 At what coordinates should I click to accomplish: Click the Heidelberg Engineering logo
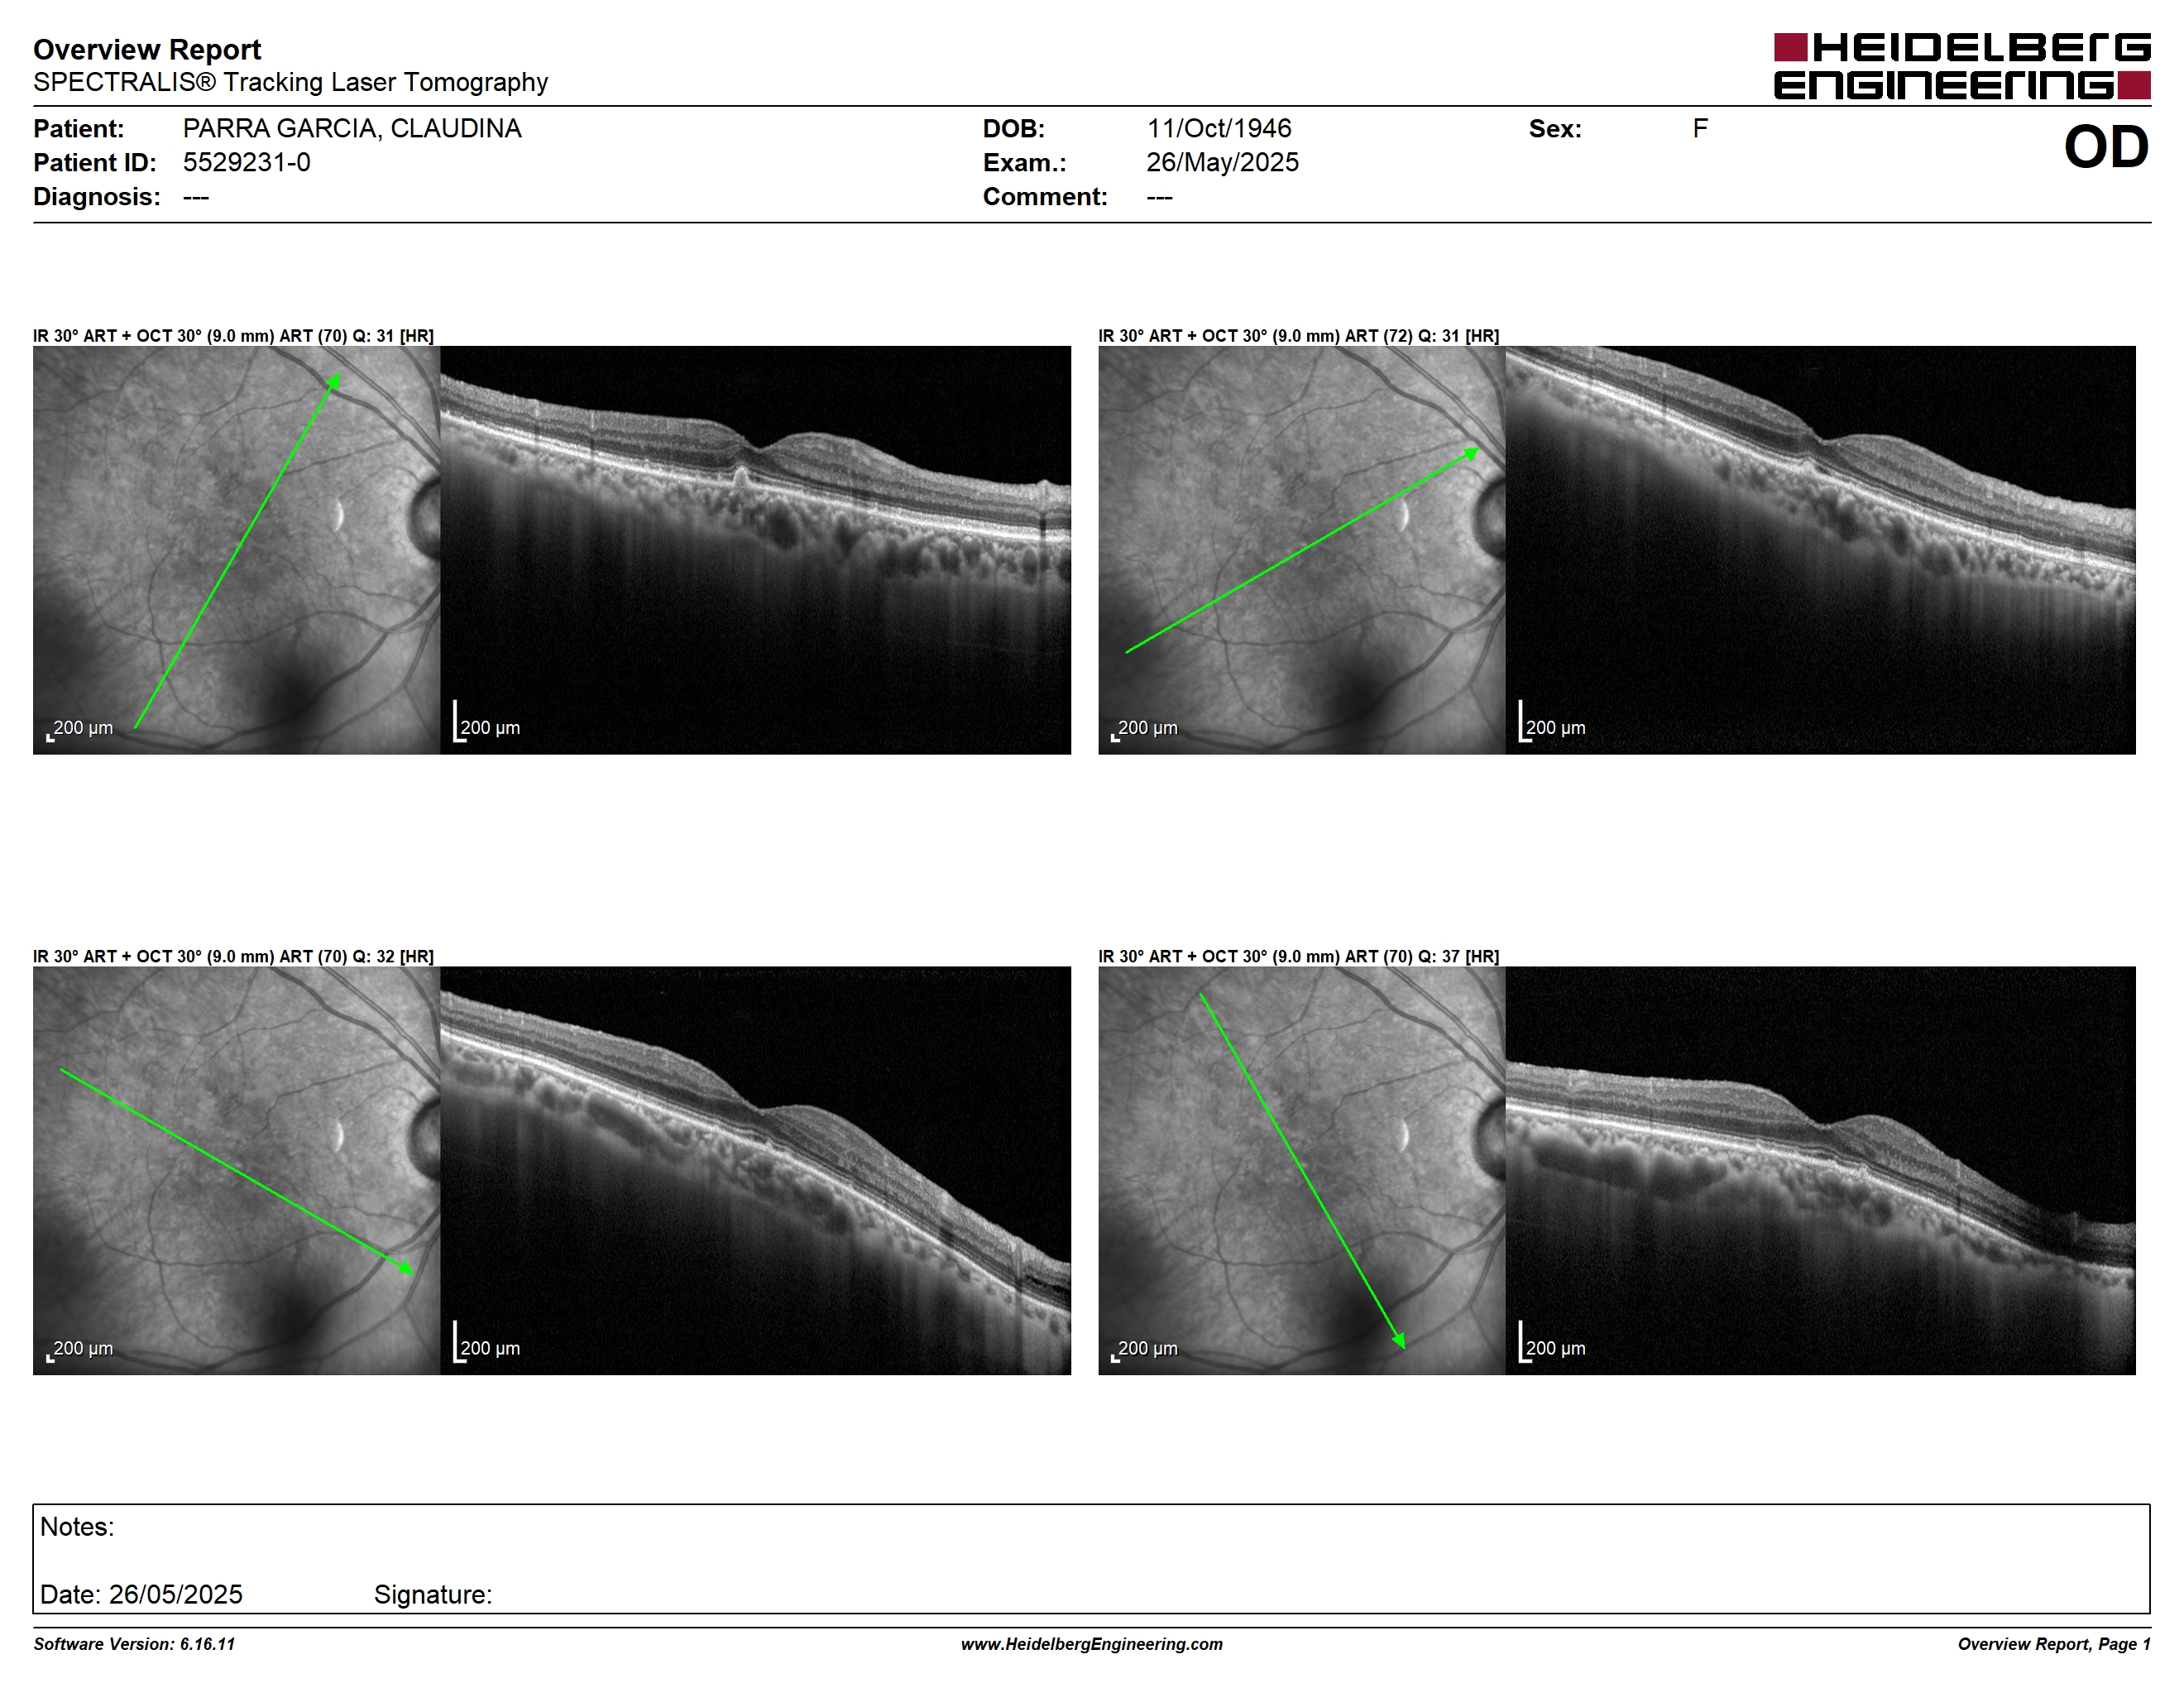point(1962,66)
